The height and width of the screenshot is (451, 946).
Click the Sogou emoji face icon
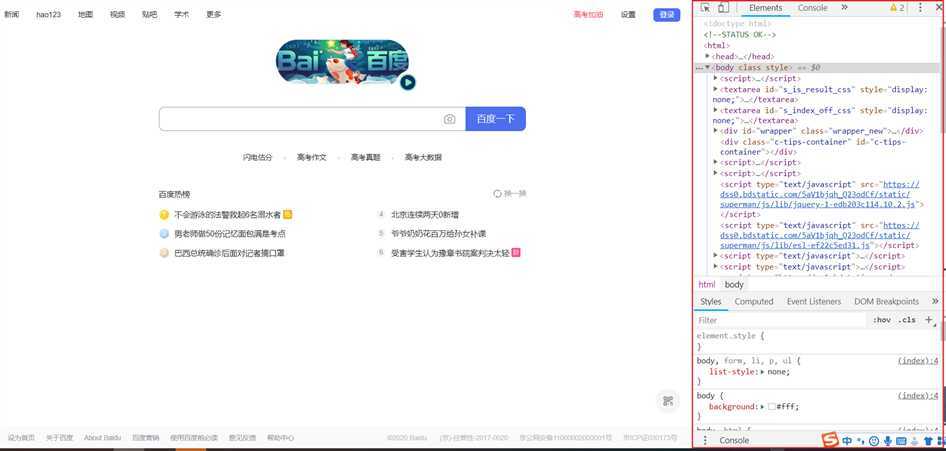pos(874,441)
